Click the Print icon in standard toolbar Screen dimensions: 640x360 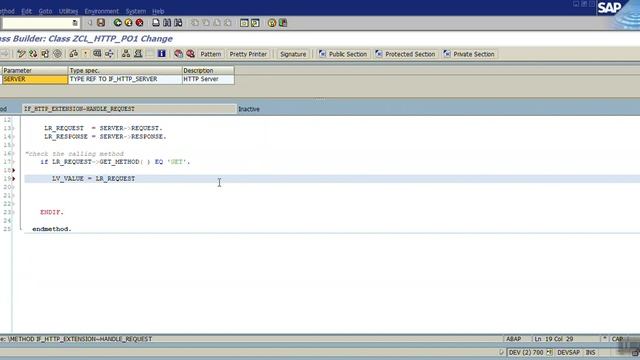(x=156, y=23)
